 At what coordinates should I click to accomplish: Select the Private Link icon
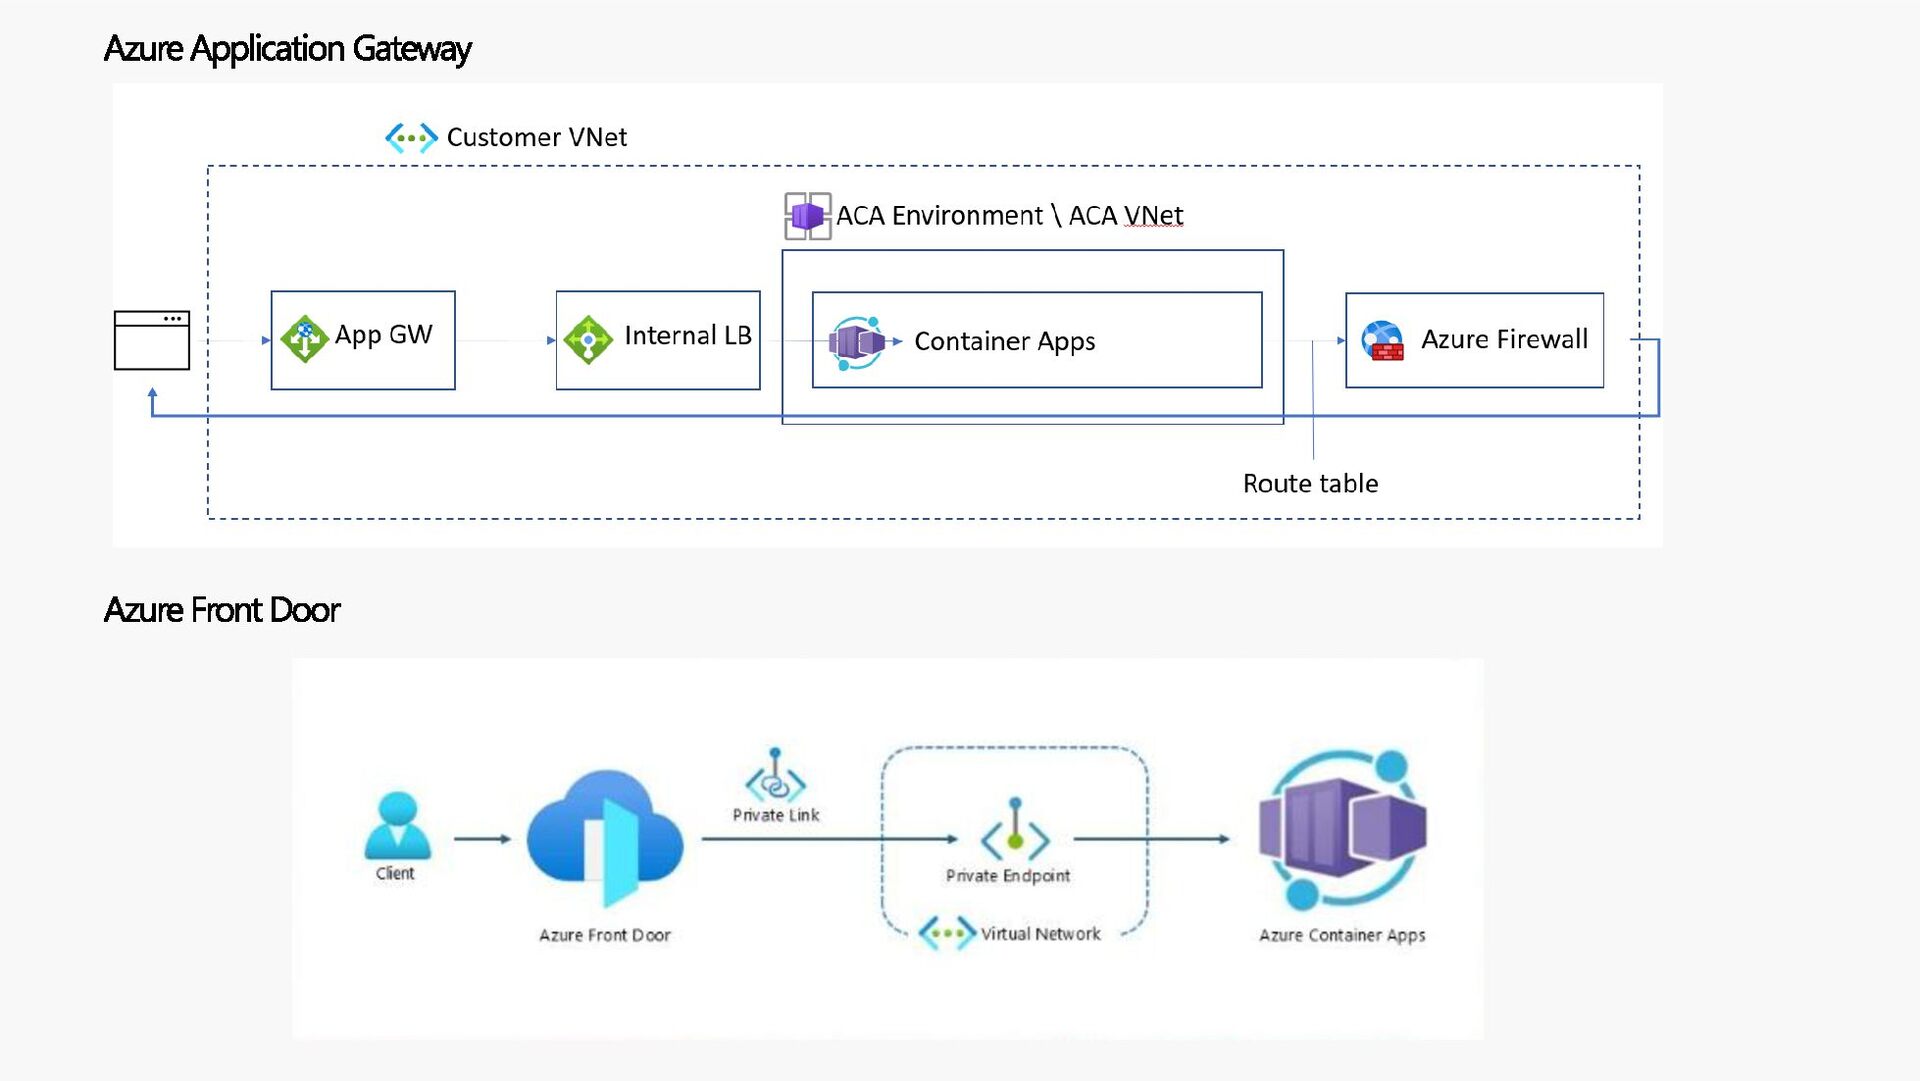[775, 776]
